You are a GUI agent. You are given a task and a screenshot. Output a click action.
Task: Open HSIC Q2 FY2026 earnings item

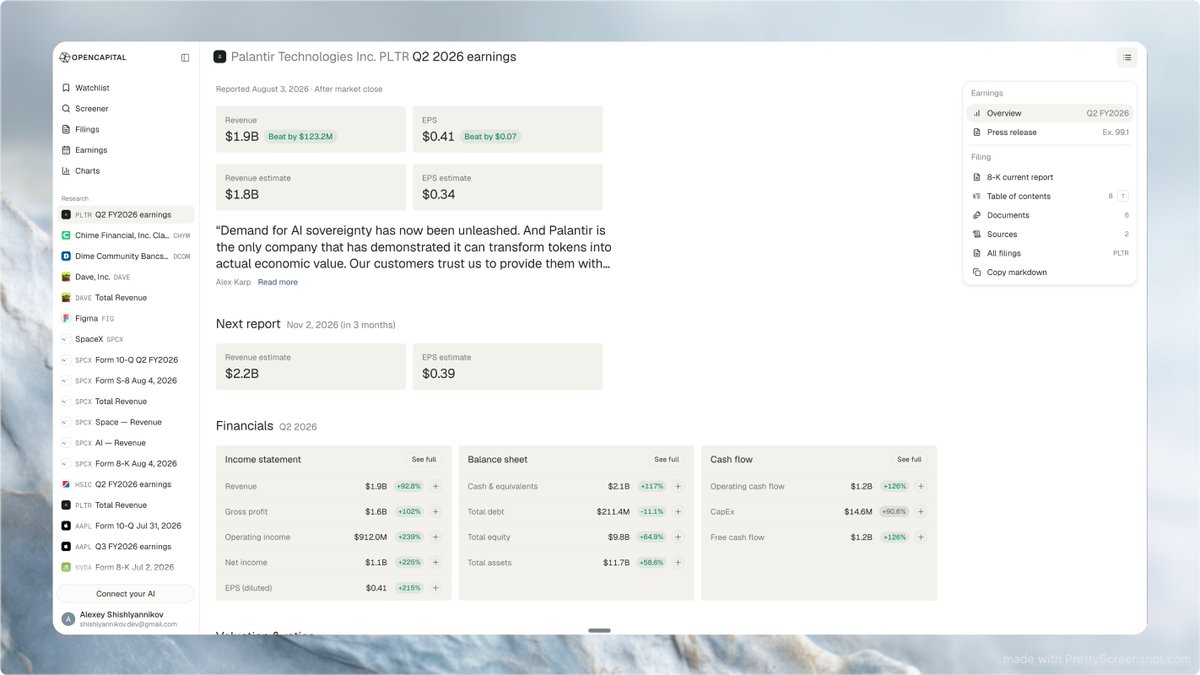pyautogui.click(x=125, y=485)
